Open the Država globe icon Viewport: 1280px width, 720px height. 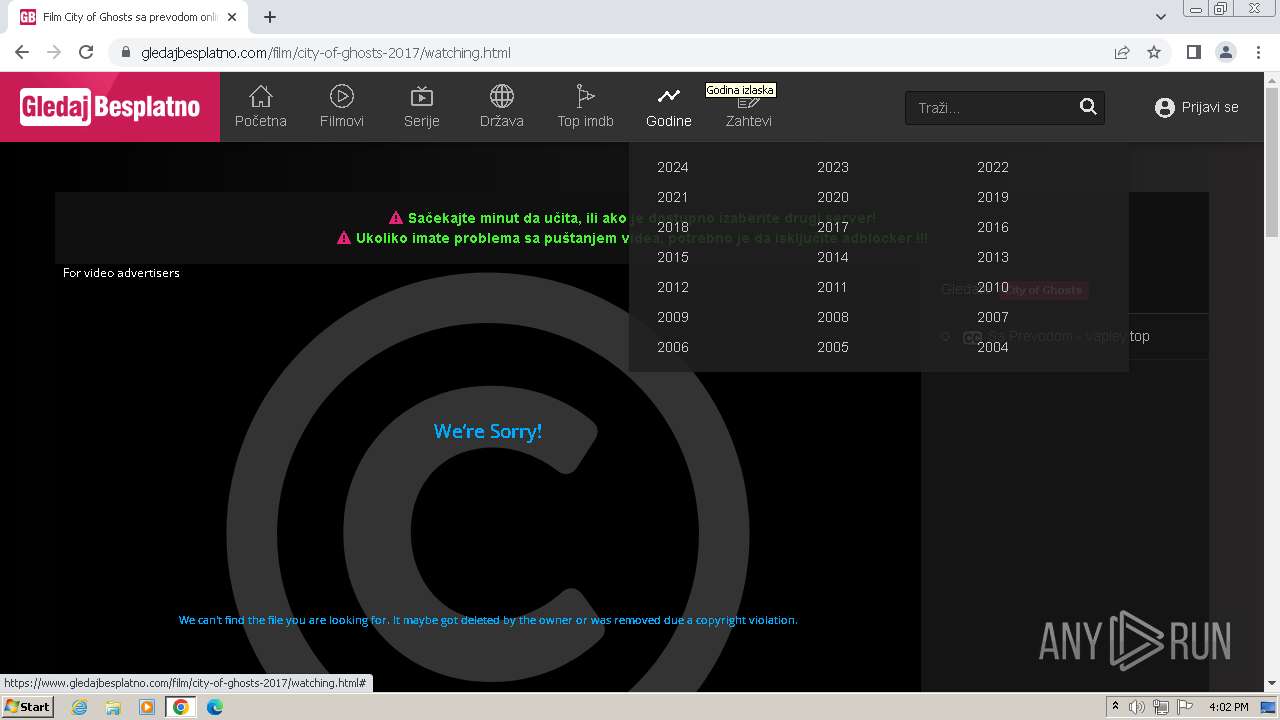pyautogui.click(x=501, y=96)
